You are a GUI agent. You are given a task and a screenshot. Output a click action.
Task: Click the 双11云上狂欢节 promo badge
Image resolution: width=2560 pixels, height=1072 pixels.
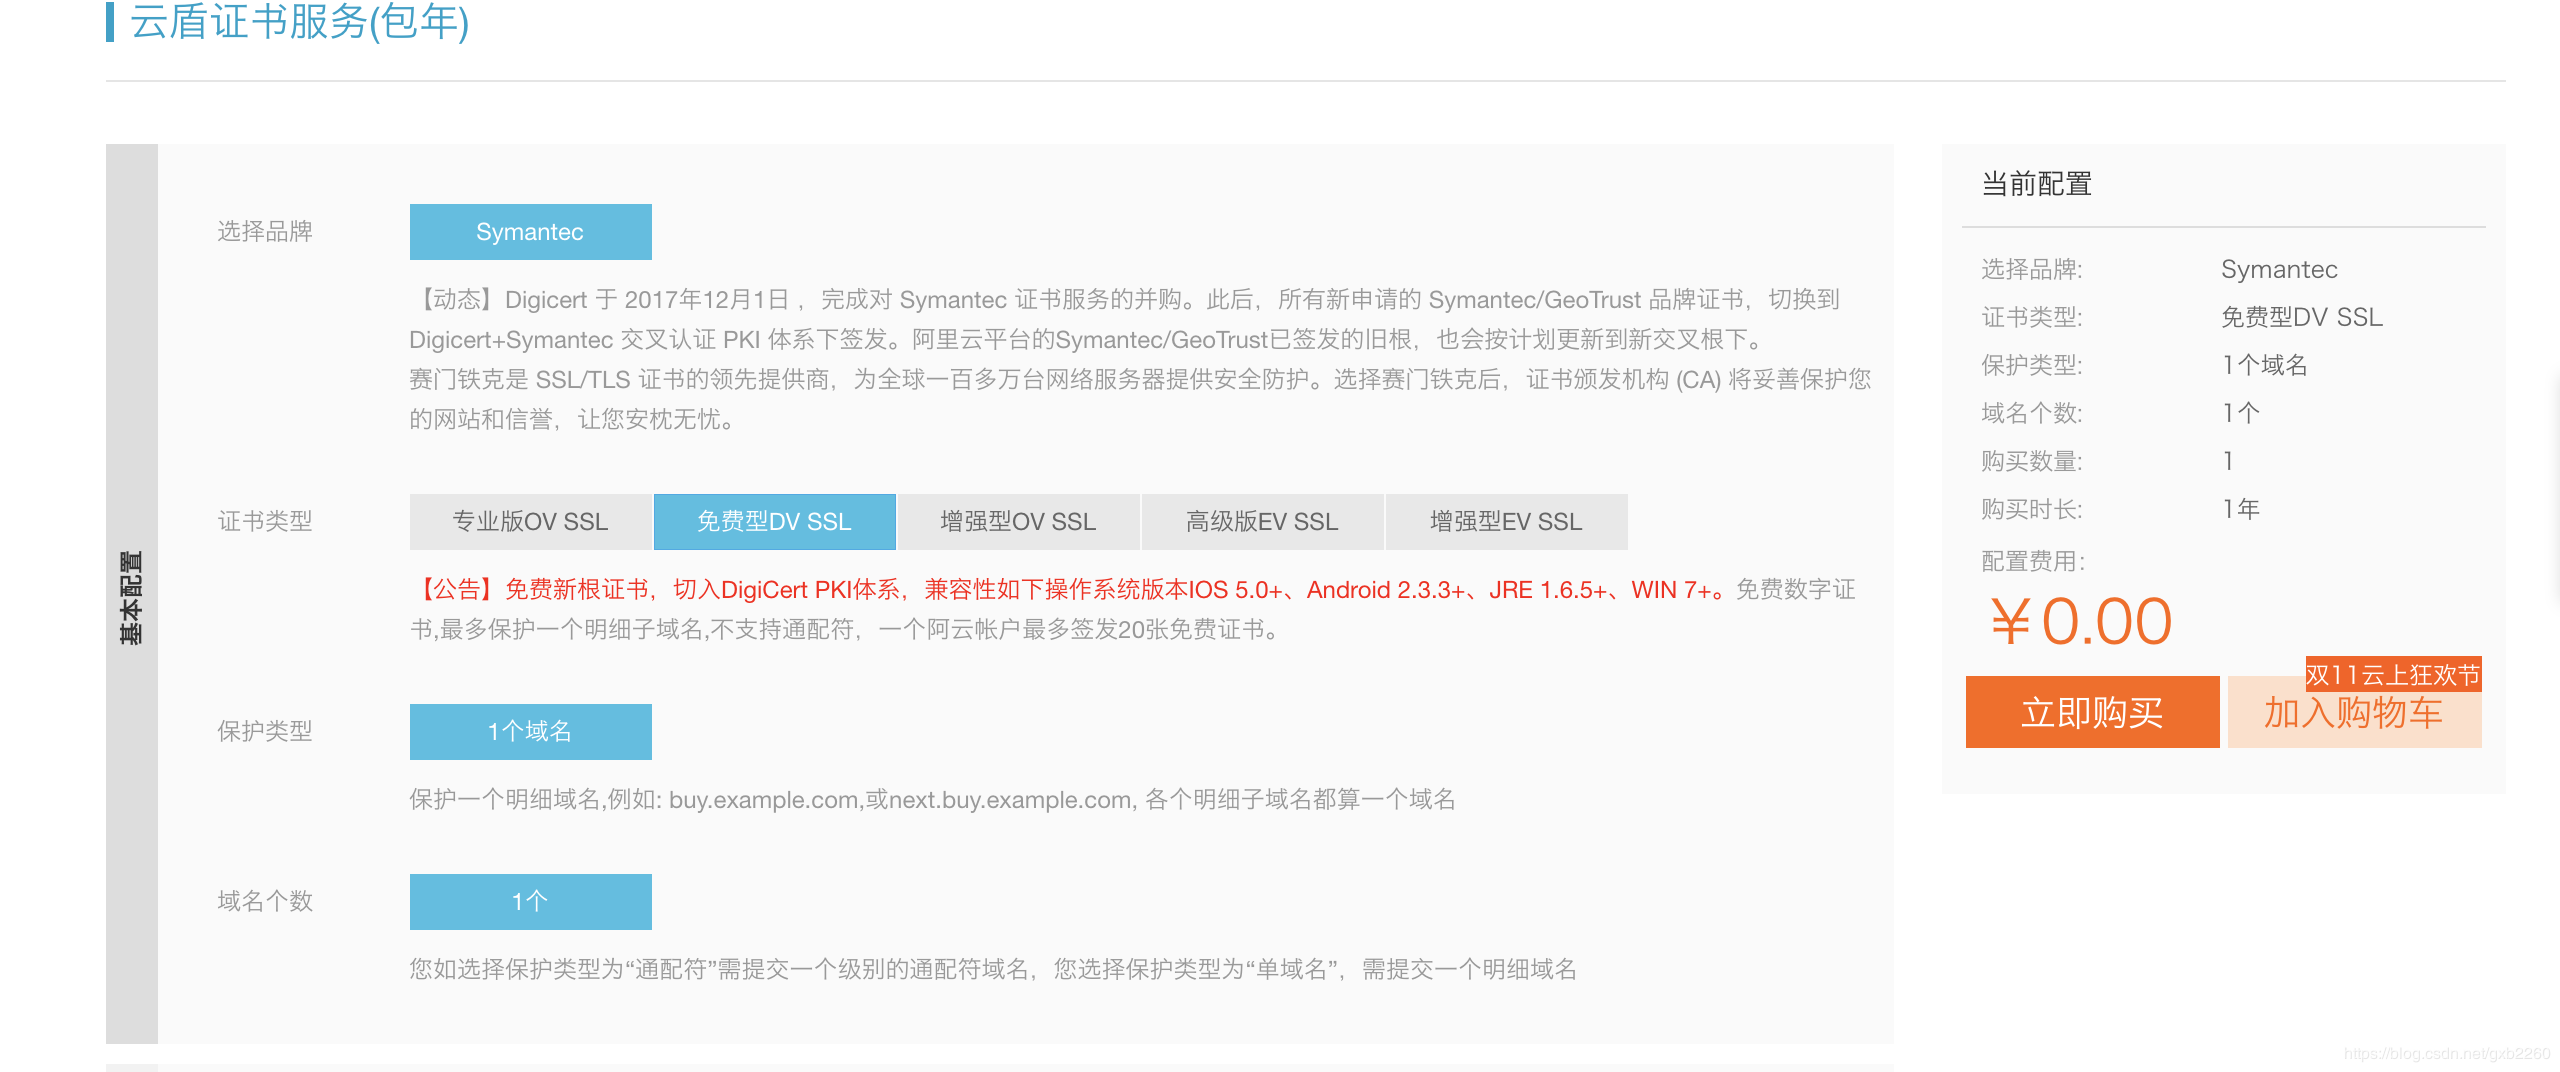pyautogui.click(x=2392, y=675)
